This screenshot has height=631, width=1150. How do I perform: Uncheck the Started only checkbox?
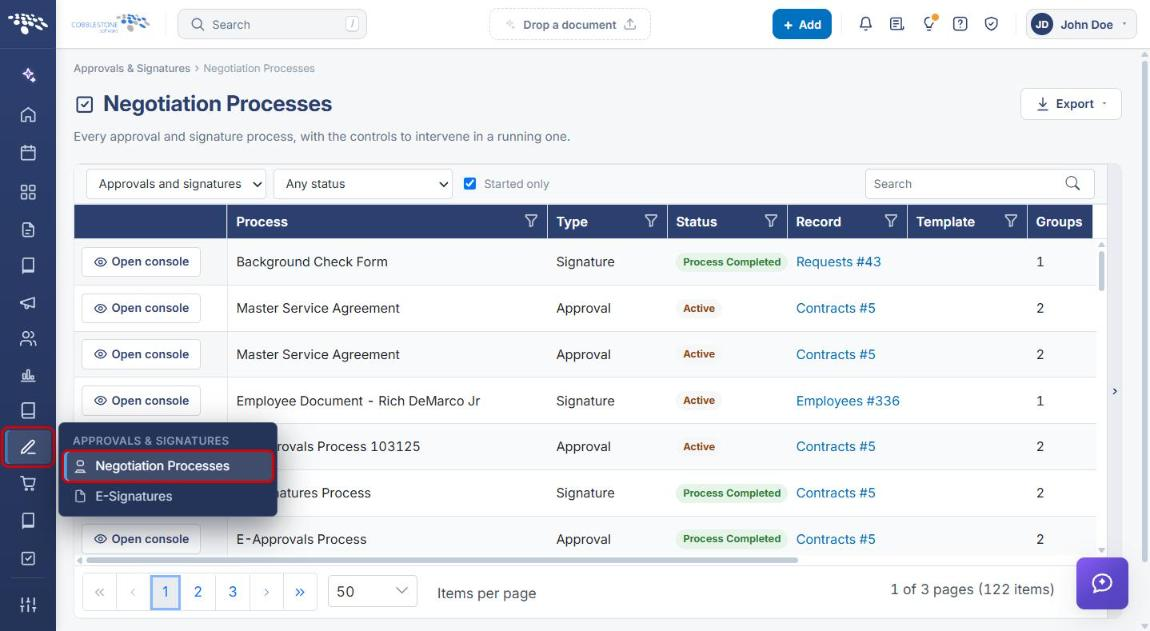[x=470, y=183]
